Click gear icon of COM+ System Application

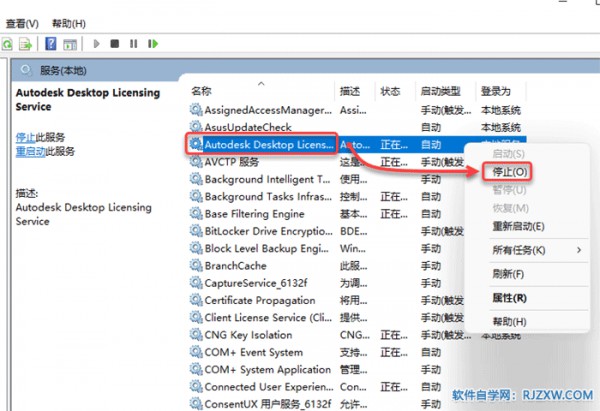[196, 369]
